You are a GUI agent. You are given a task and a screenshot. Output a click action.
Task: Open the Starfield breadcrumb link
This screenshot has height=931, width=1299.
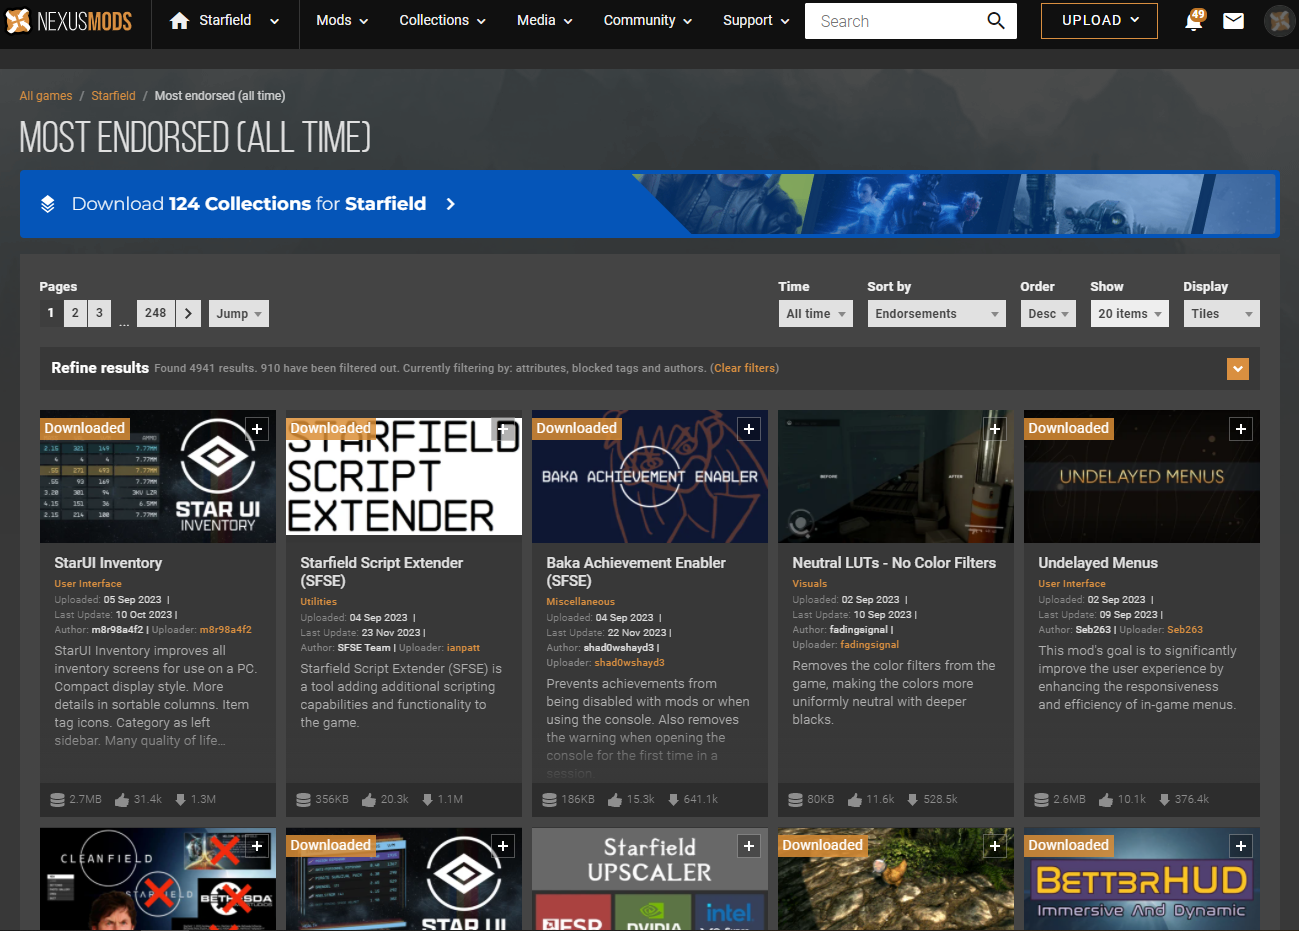coord(113,96)
